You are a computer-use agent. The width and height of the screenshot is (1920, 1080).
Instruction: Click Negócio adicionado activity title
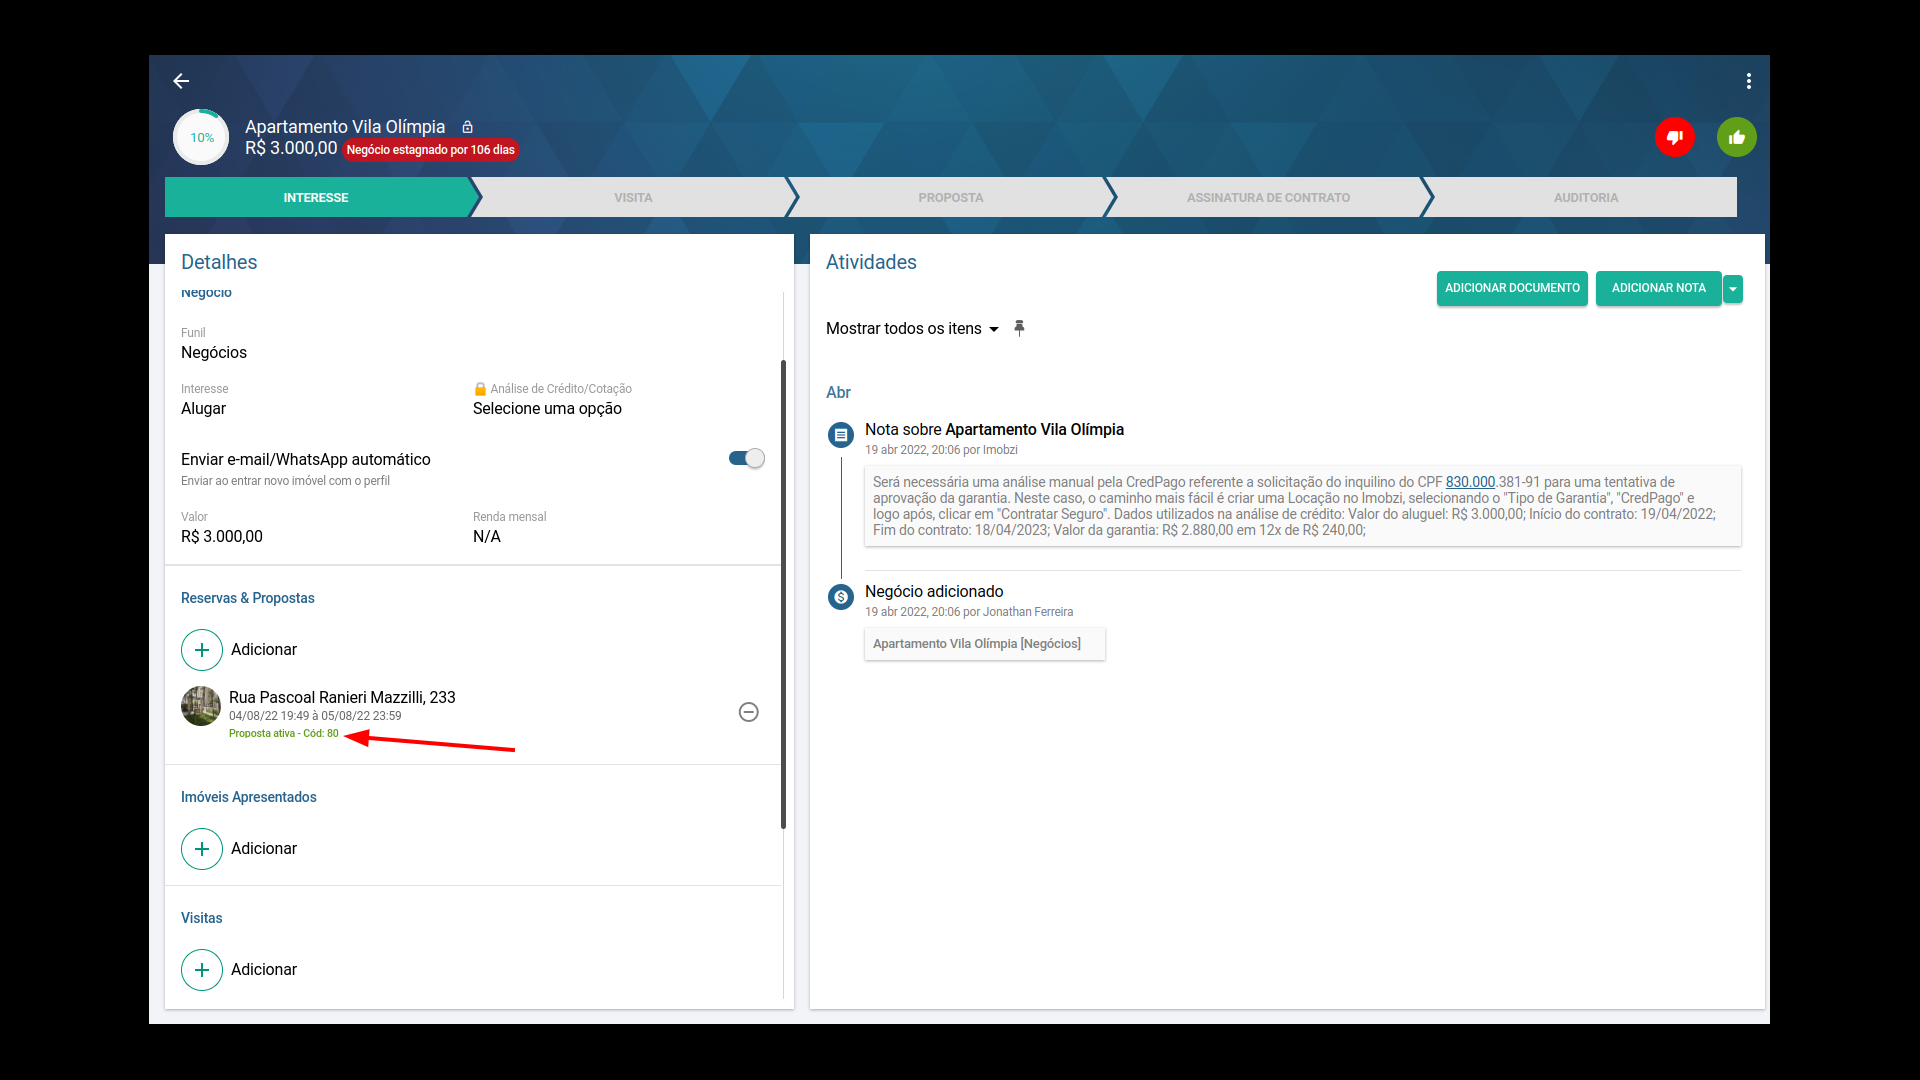[934, 592]
